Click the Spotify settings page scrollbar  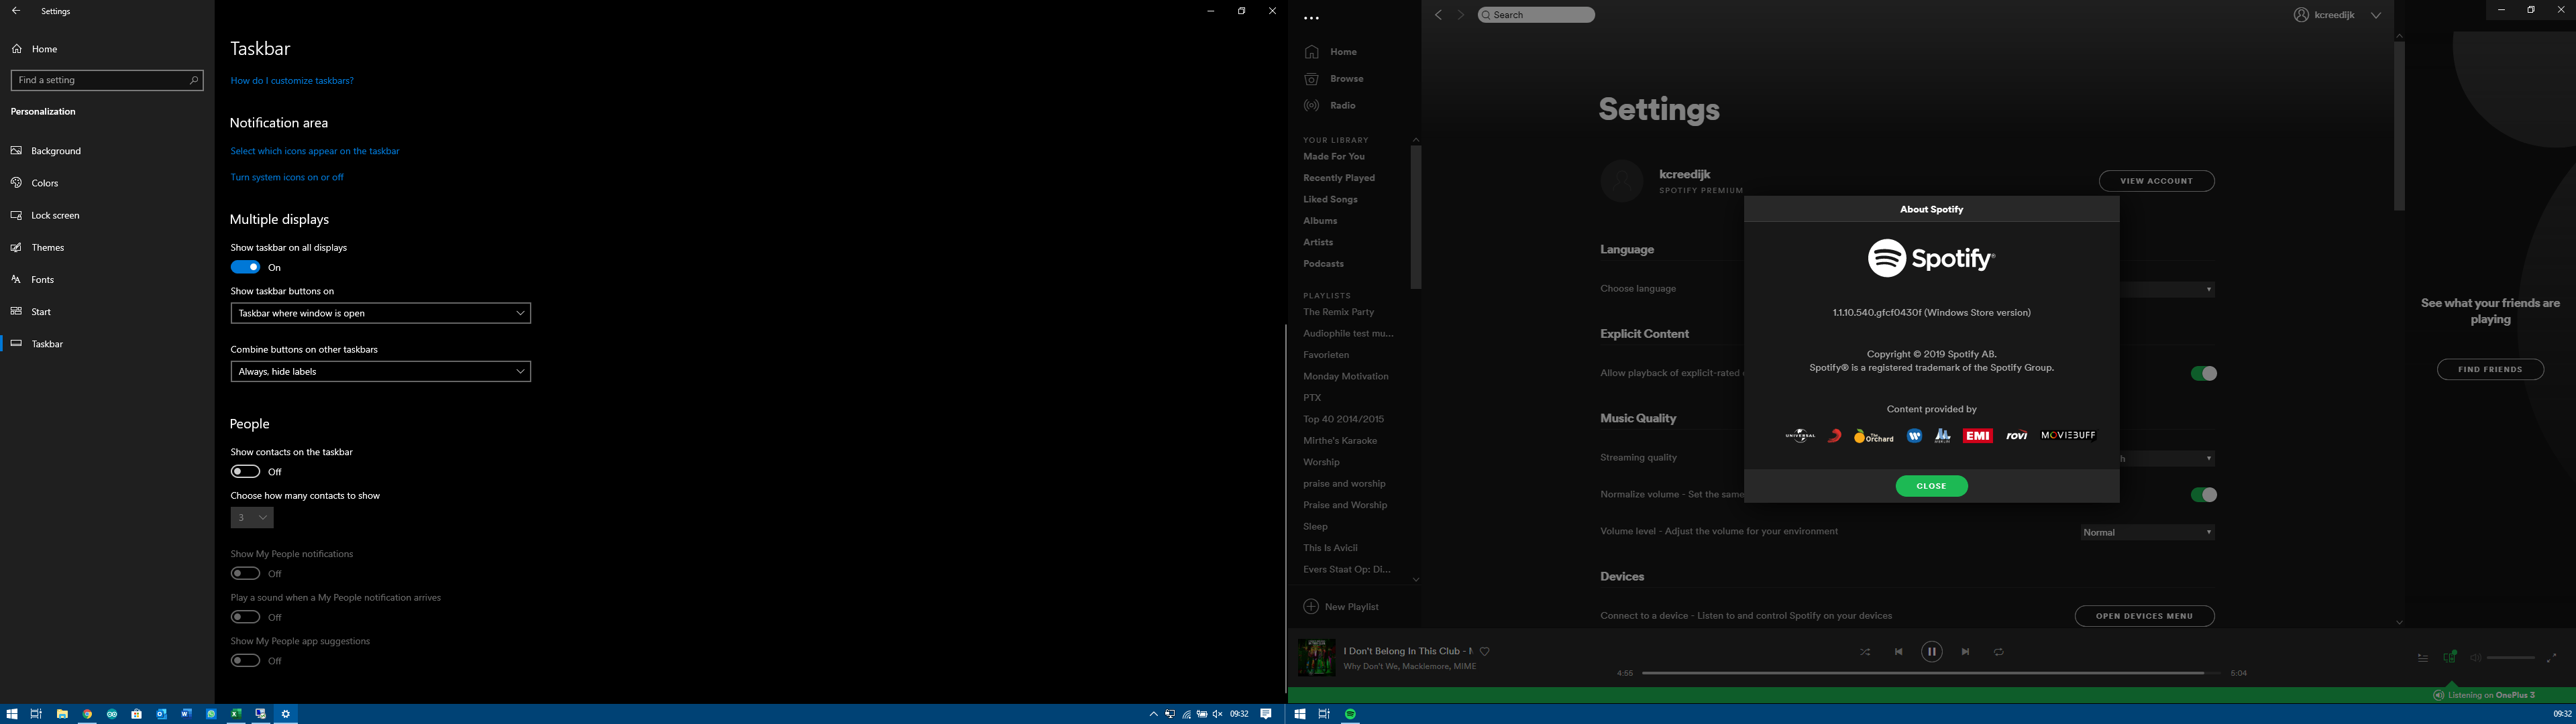(x=2398, y=126)
